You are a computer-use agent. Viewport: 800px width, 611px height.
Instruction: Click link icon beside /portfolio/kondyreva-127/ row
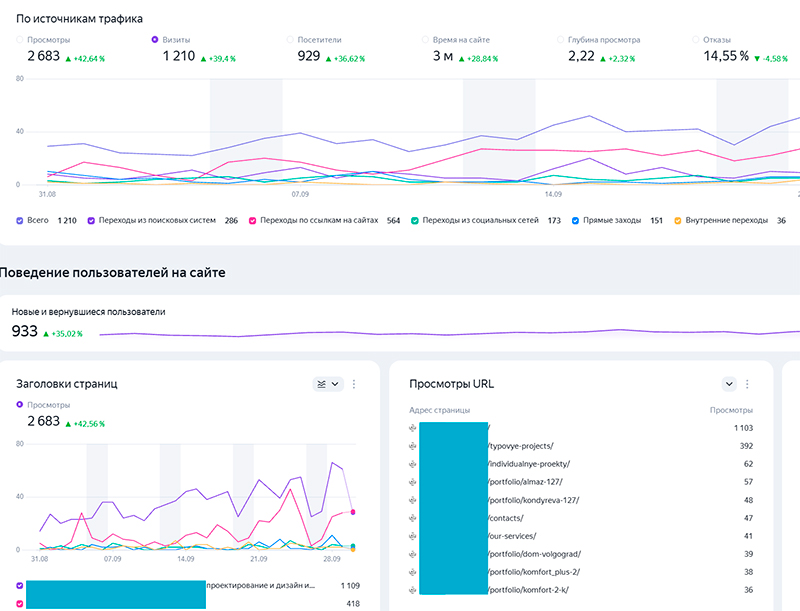pos(413,500)
